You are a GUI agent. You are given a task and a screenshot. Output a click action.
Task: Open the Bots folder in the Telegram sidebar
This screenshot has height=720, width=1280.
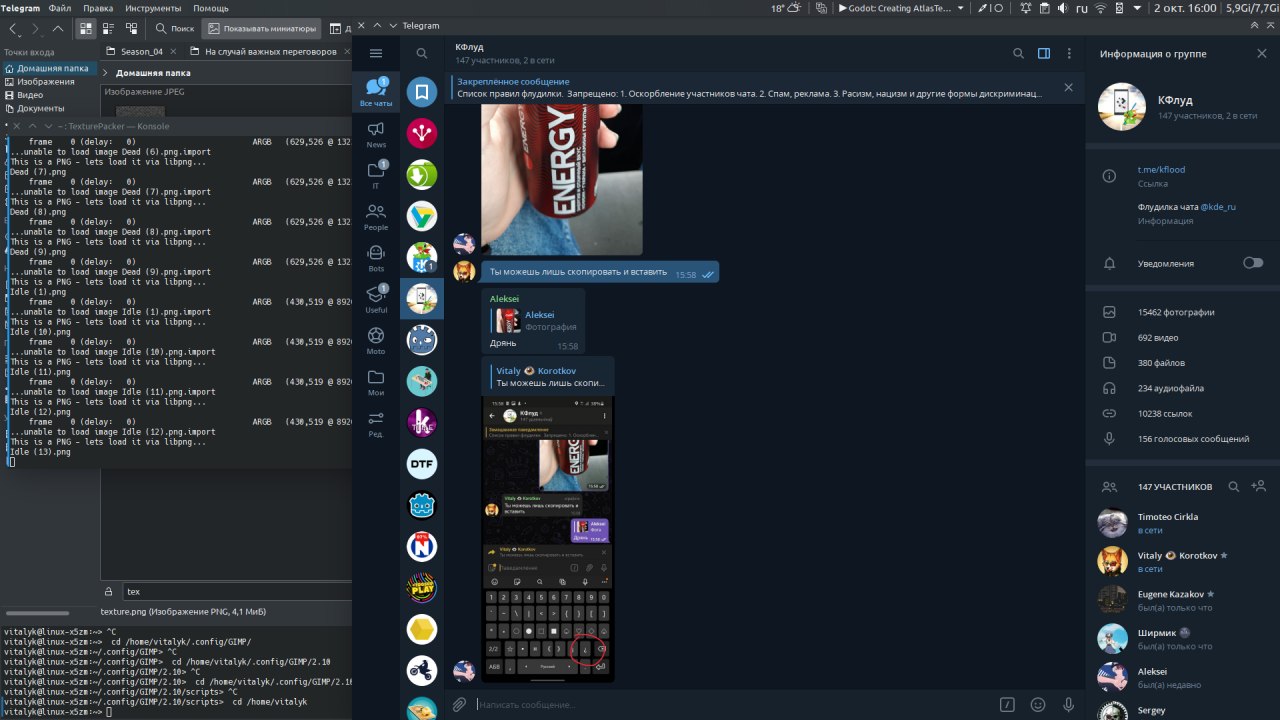[x=376, y=258]
